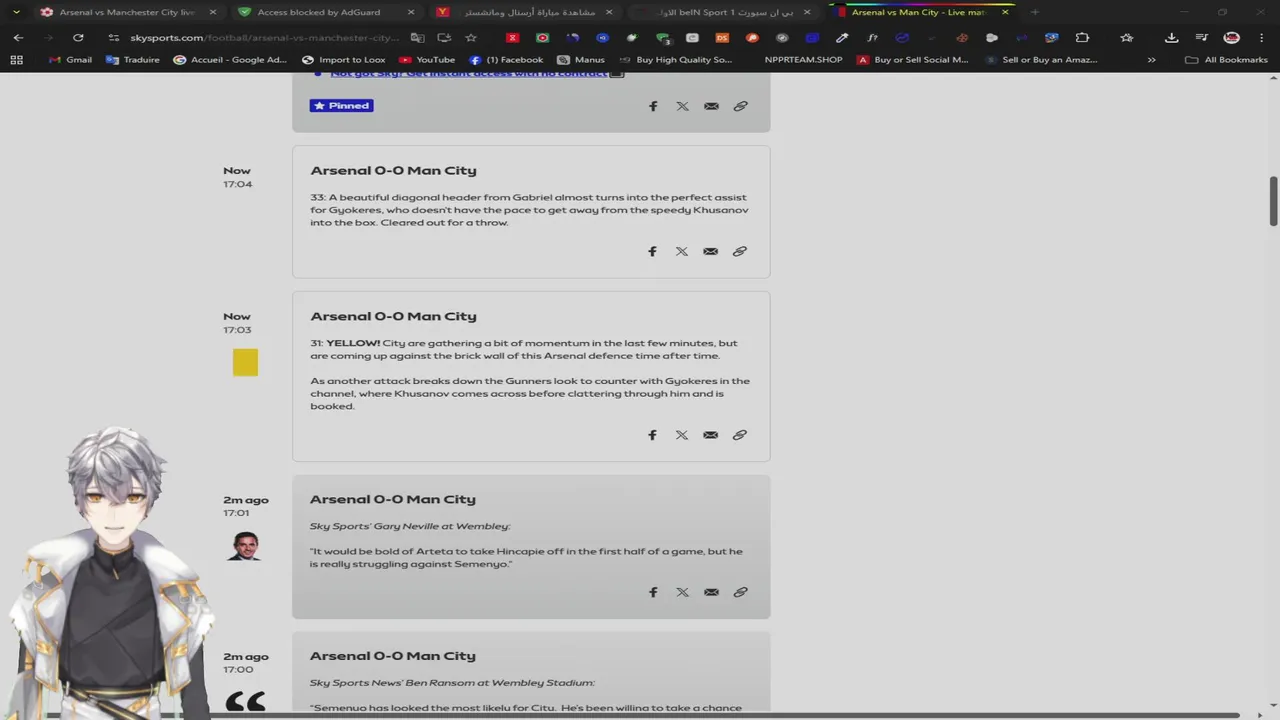Reload the Sky Sports page
The height and width of the screenshot is (720, 1280).
tap(78, 37)
